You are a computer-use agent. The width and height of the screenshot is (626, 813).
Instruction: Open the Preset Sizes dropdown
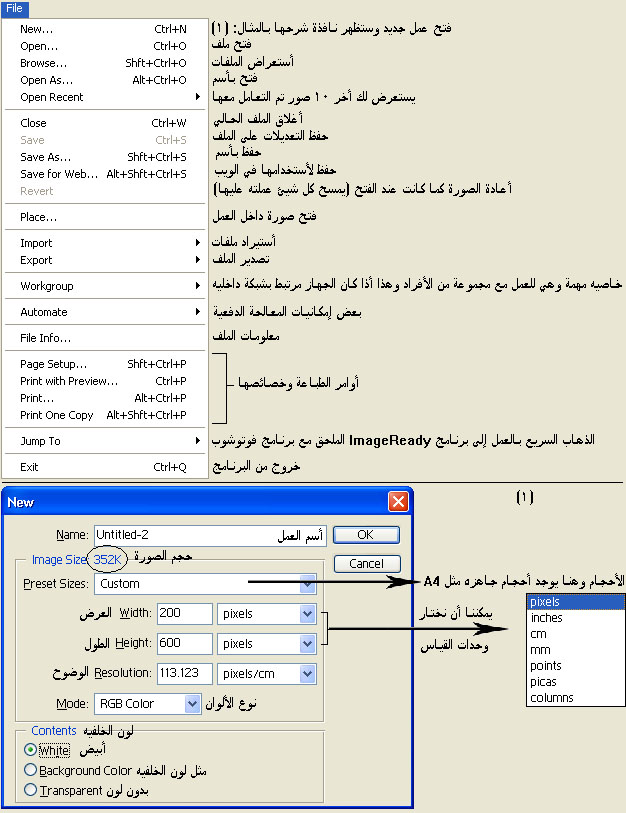click(205, 584)
